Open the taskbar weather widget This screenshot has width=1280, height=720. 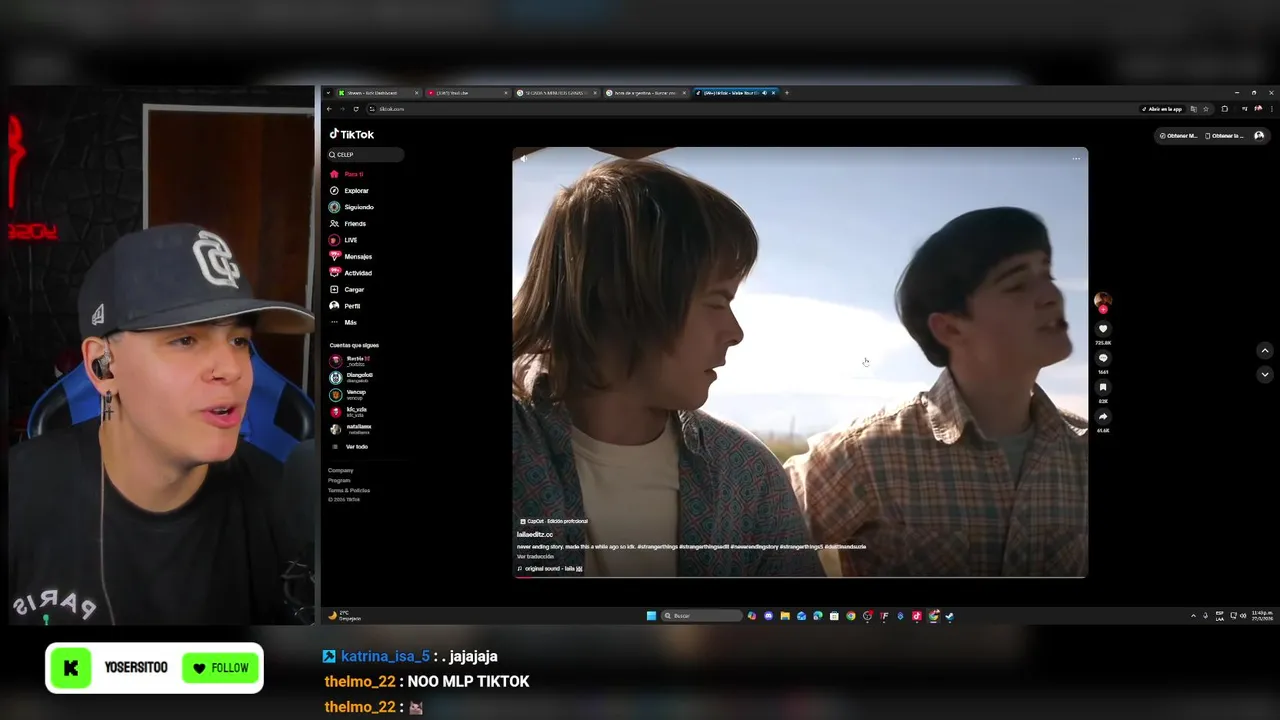tap(345, 616)
